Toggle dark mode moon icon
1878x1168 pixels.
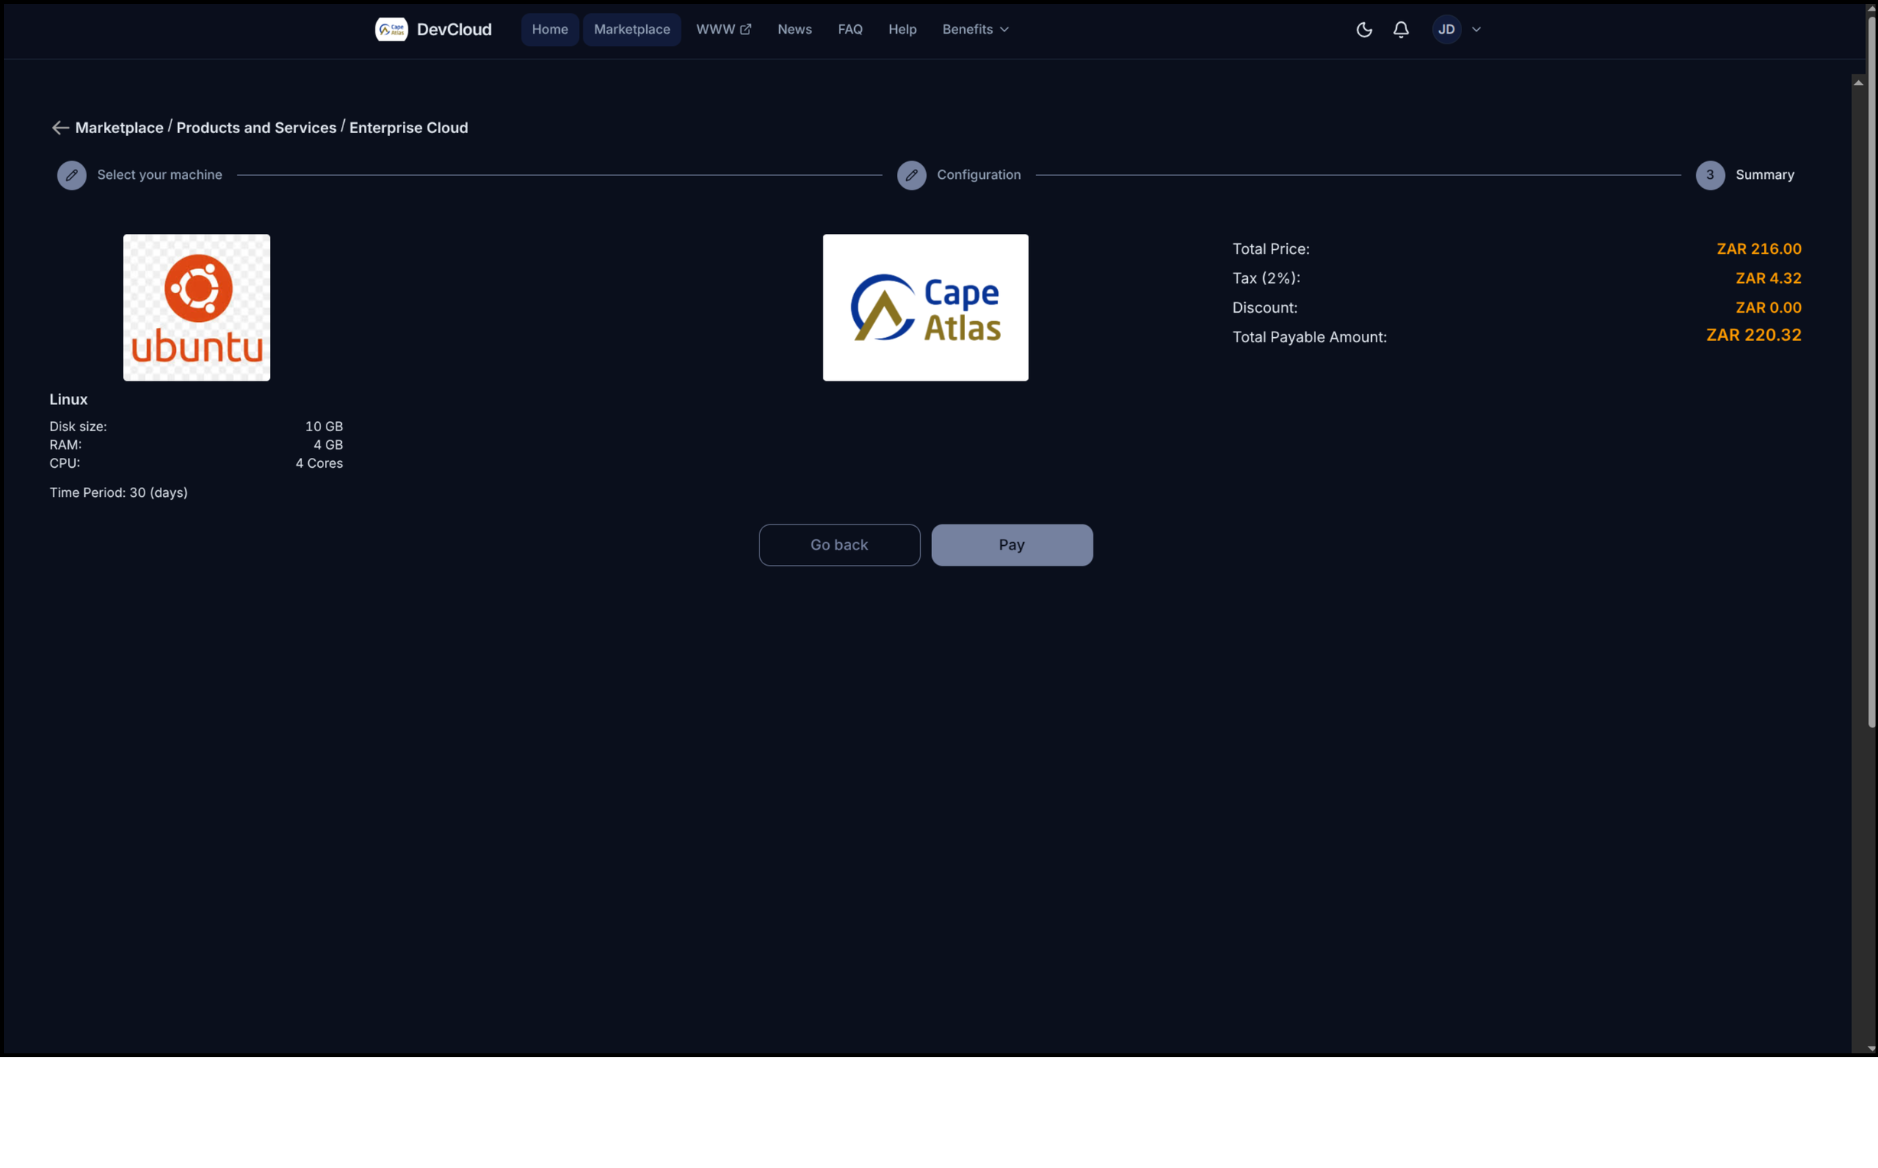(x=1364, y=30)
